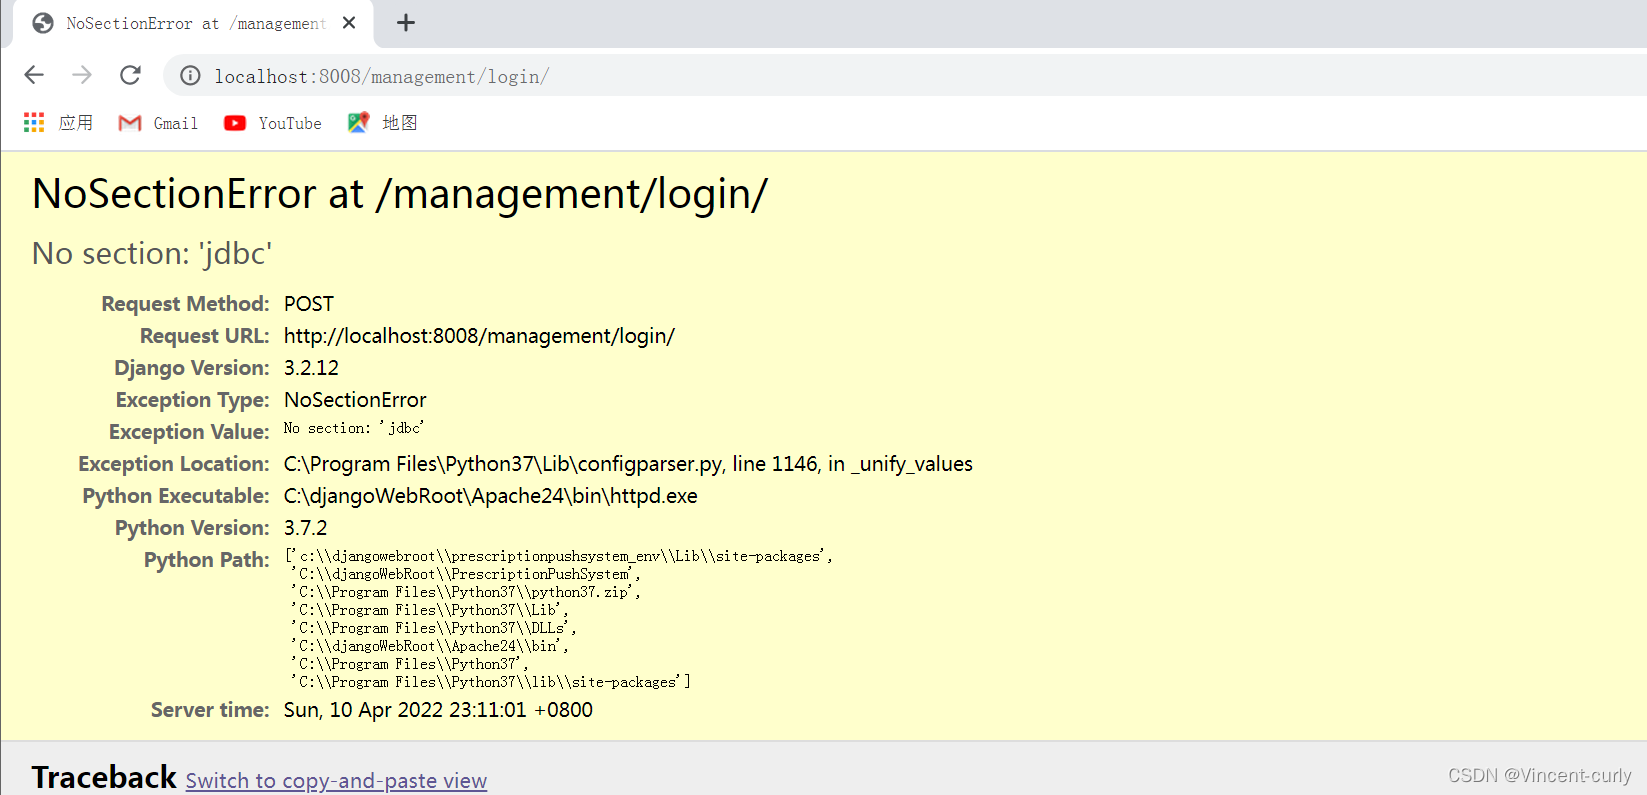Select the NoSectionError at /management tab
1647x795 pixels.
tap(190, 23)
